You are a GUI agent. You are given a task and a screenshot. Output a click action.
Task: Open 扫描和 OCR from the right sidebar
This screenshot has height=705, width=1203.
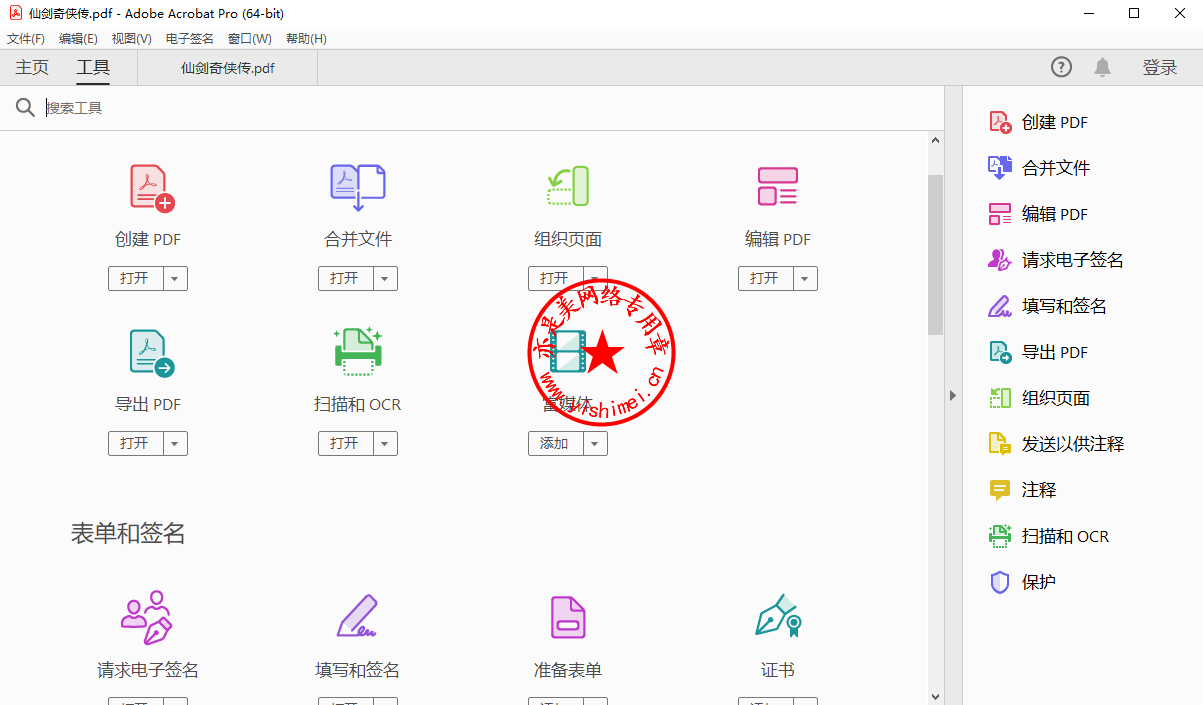tap(1049, 536)
